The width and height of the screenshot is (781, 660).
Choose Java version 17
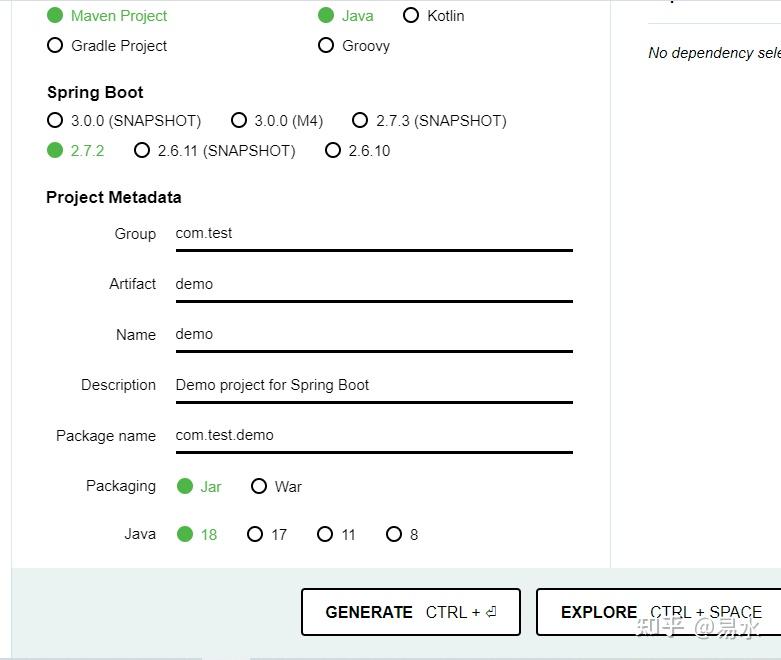coord(255,535)
